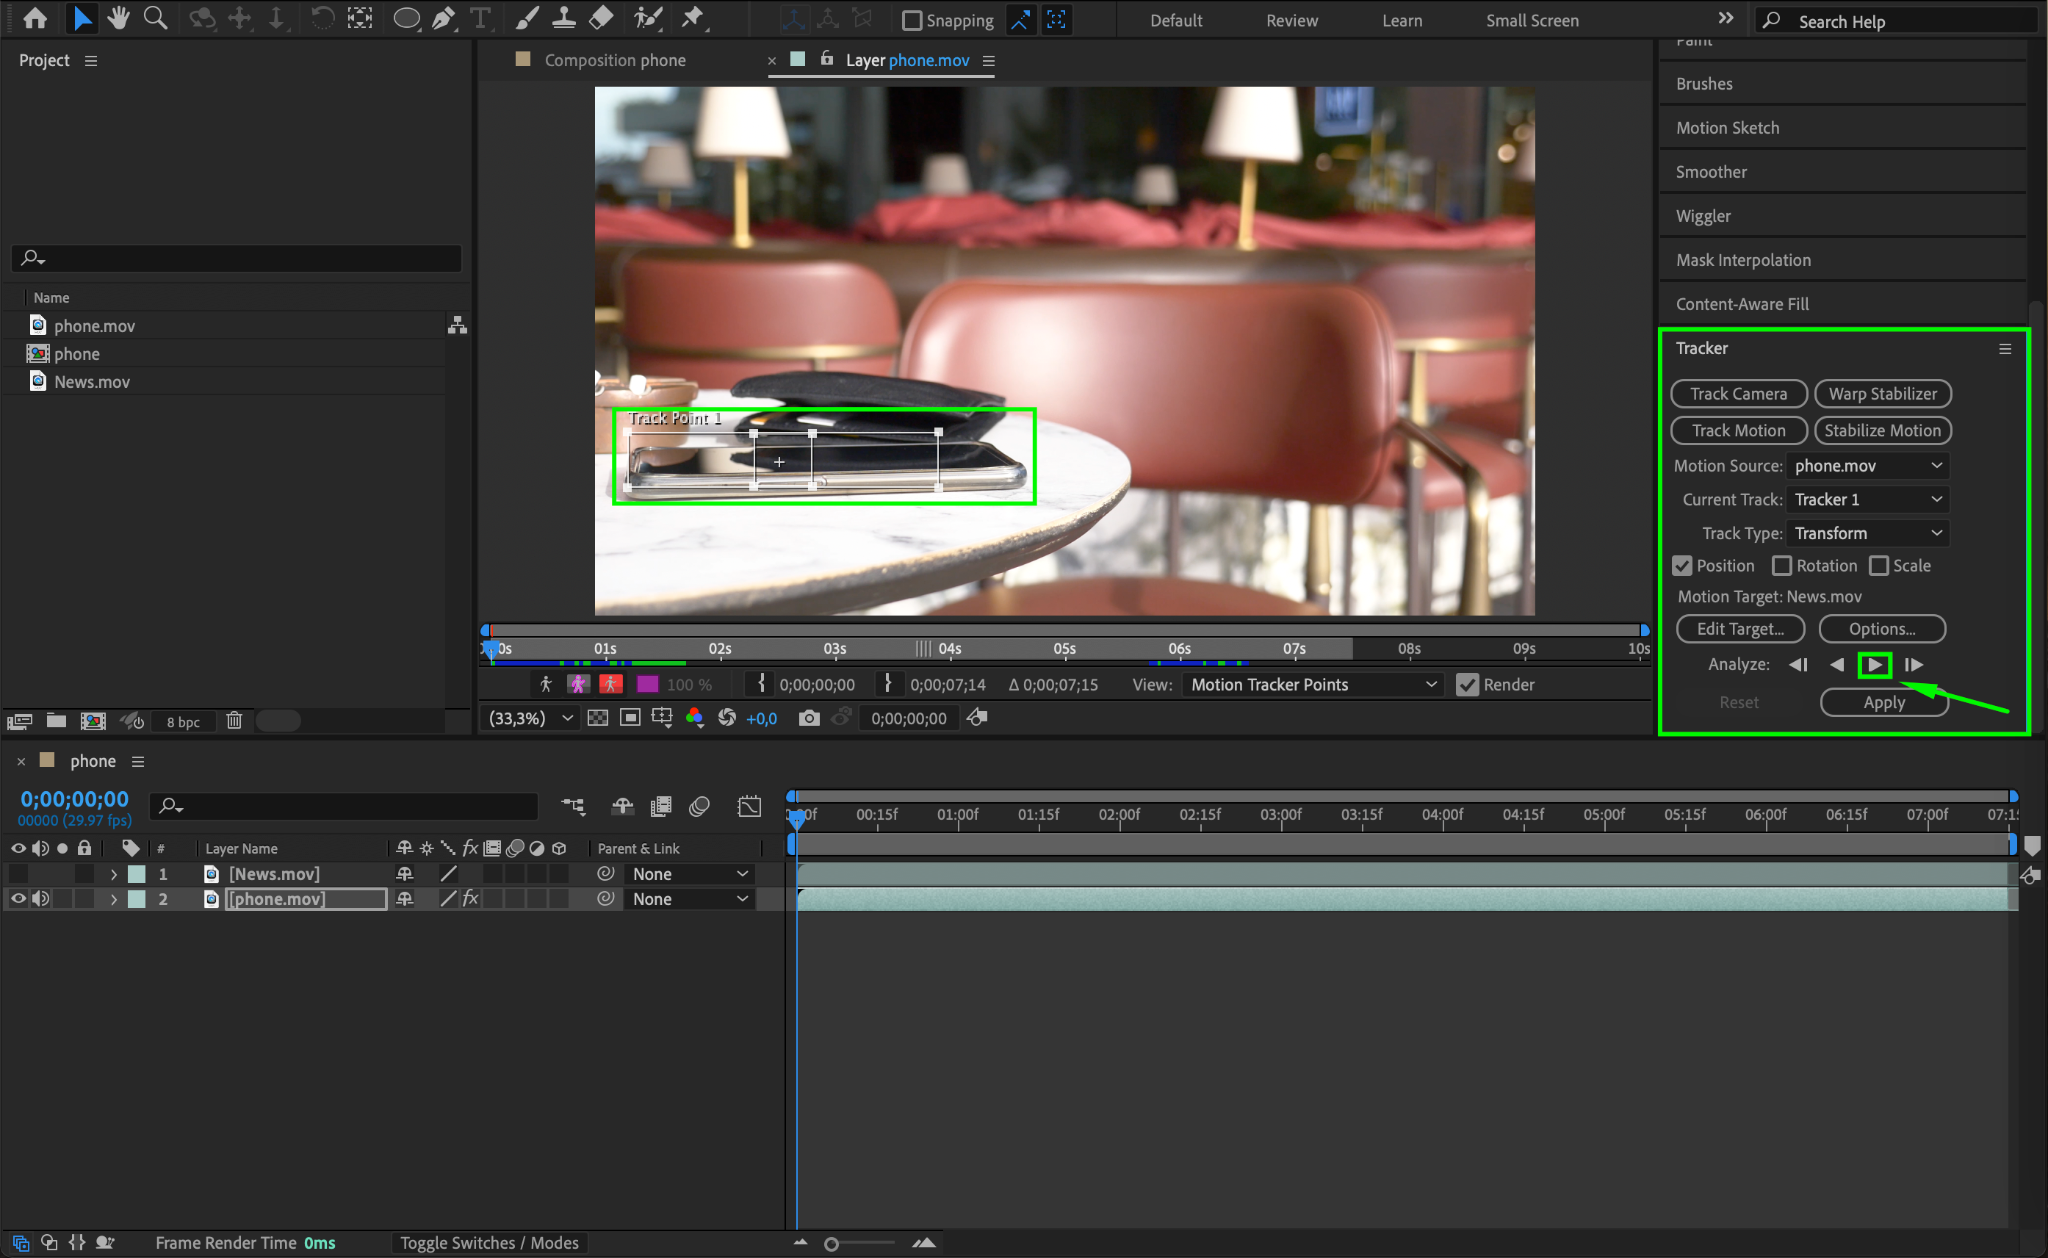The width and height of the screenshot is (2048, 1258).
Task: Open the Track Type dropdown
Action: 1867,533
